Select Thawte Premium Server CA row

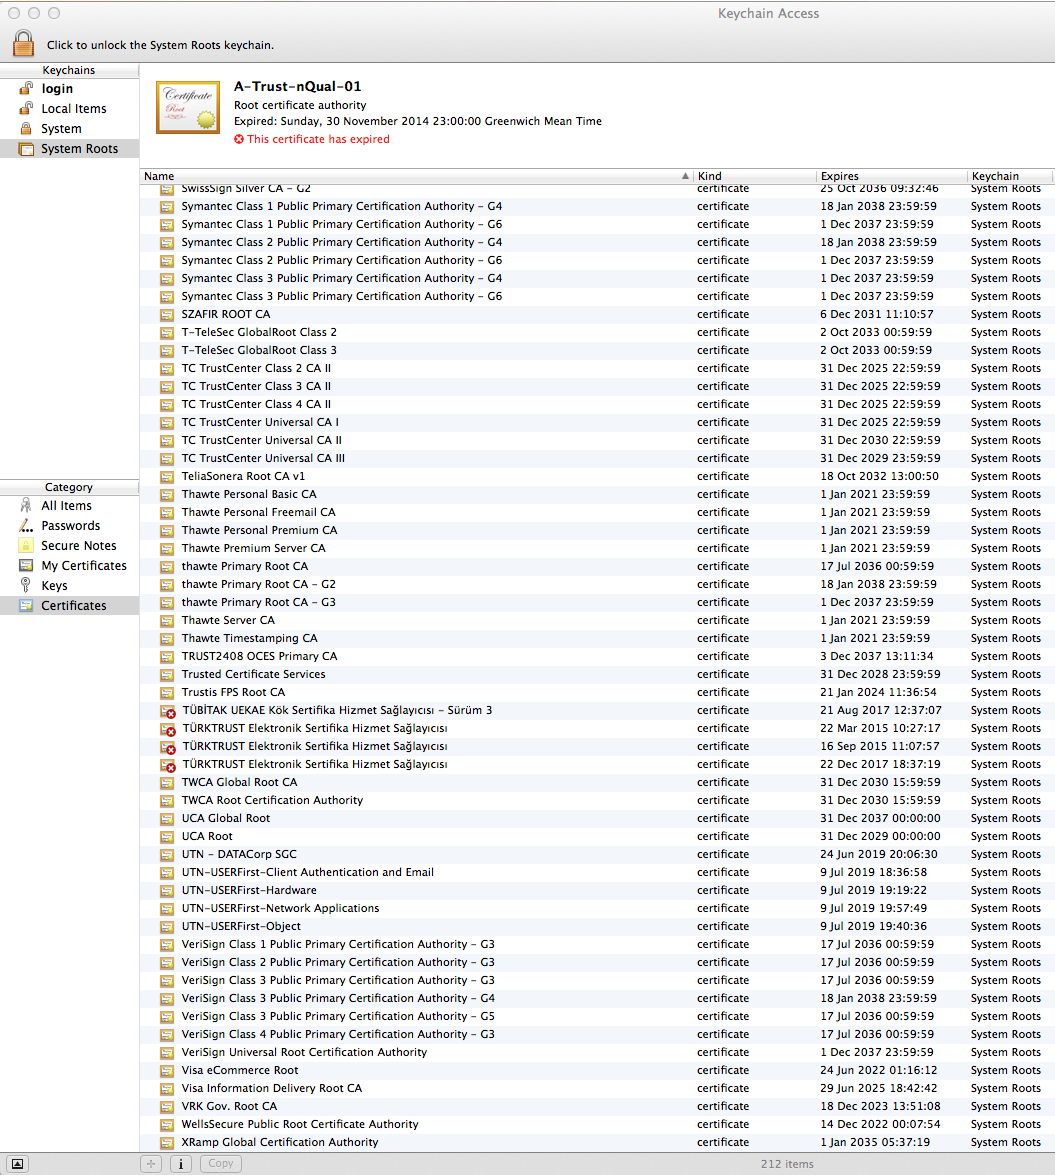point(596,548)
